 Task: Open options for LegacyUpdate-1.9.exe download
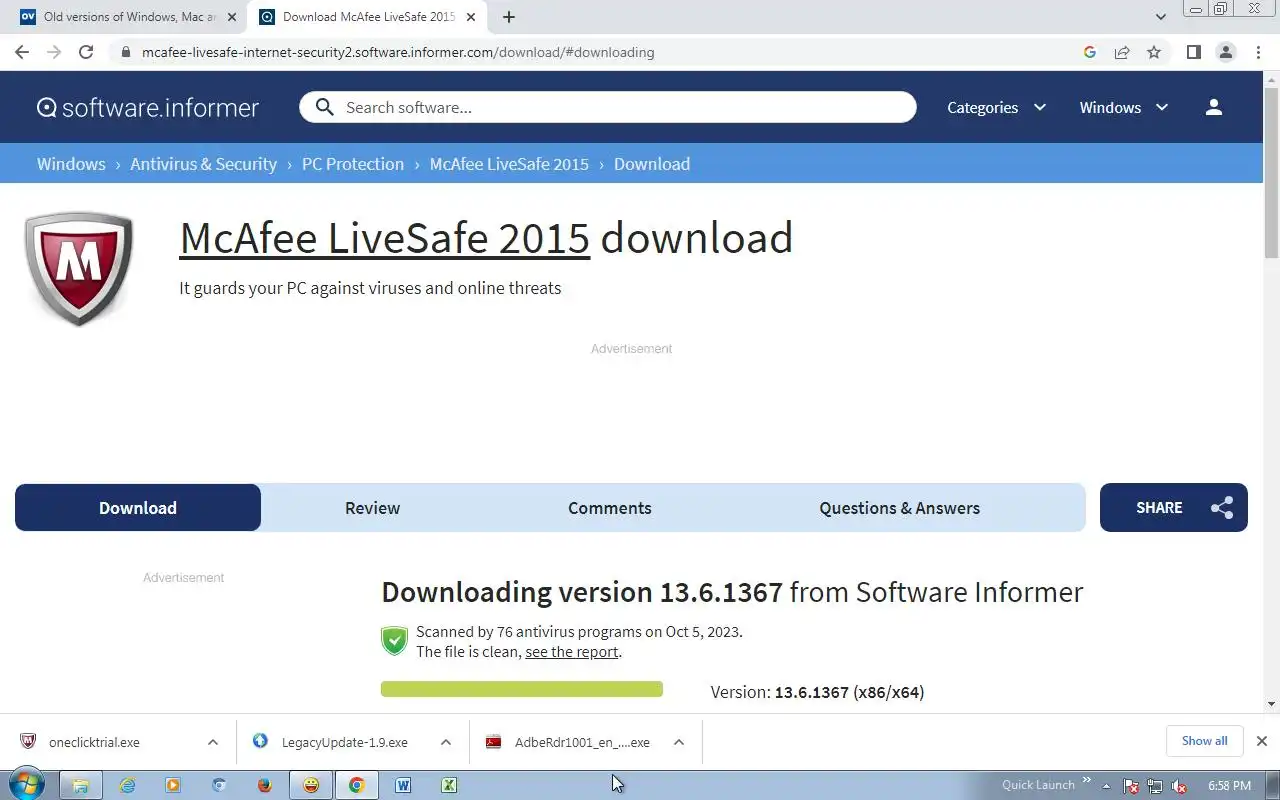click(446, 742)
